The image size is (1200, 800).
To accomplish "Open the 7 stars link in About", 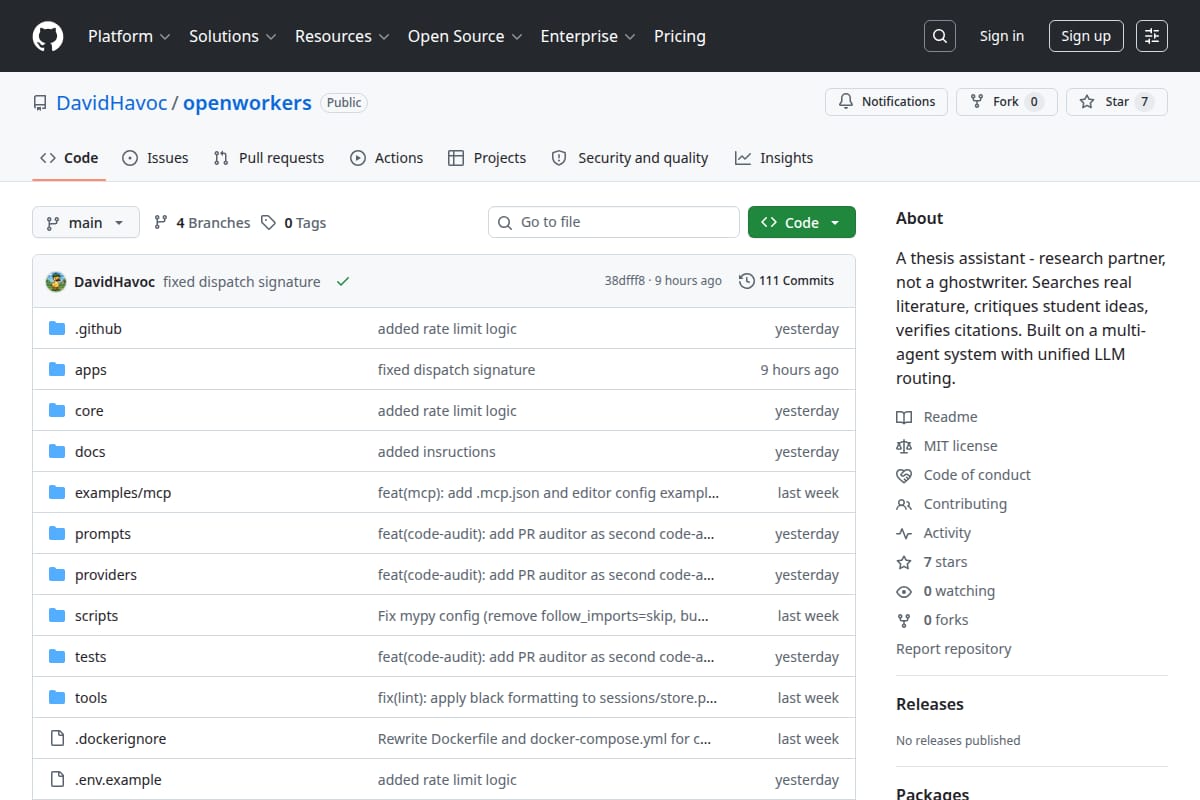I will [945, 562].
